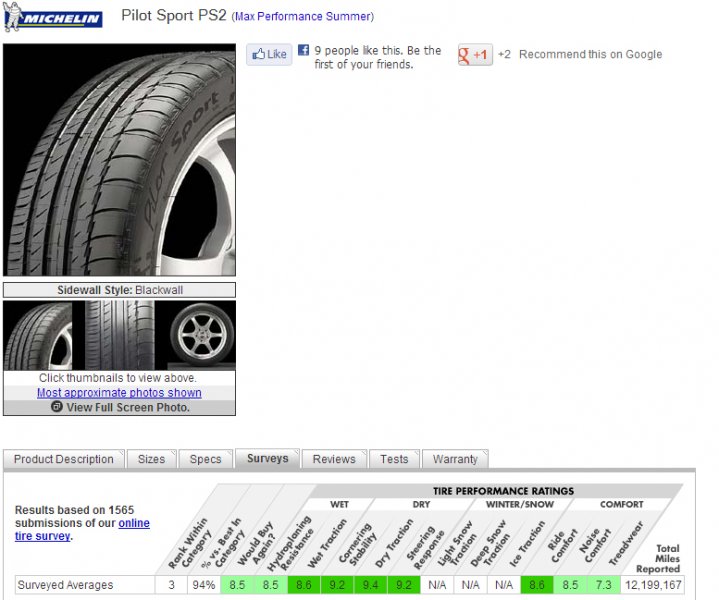Screen dimensions: 719x600
Task: Switch to the Tests tab
Action: coord(394,459)
